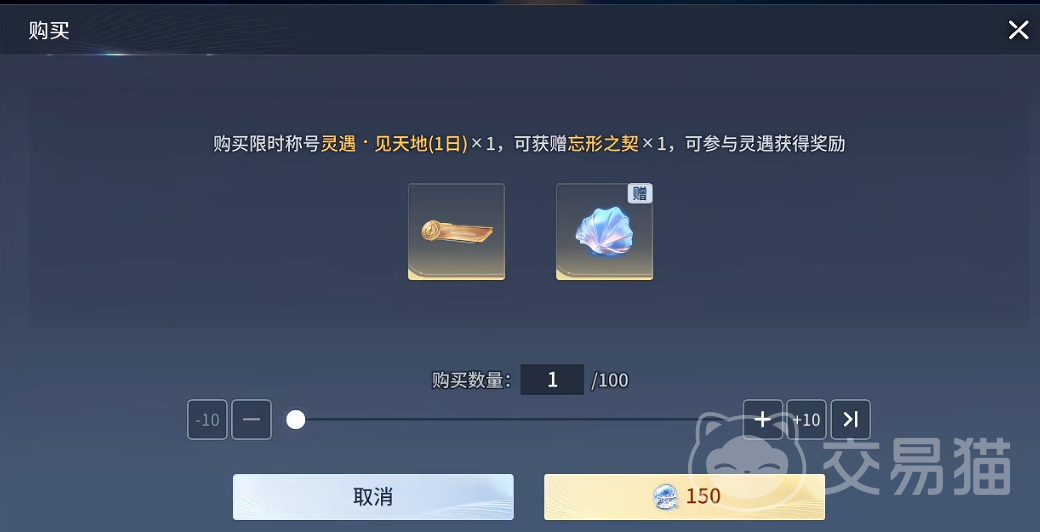Select the blue shell 忘形之契 item icon
This screenshot has height=532, width=1040.
(604, 232)
